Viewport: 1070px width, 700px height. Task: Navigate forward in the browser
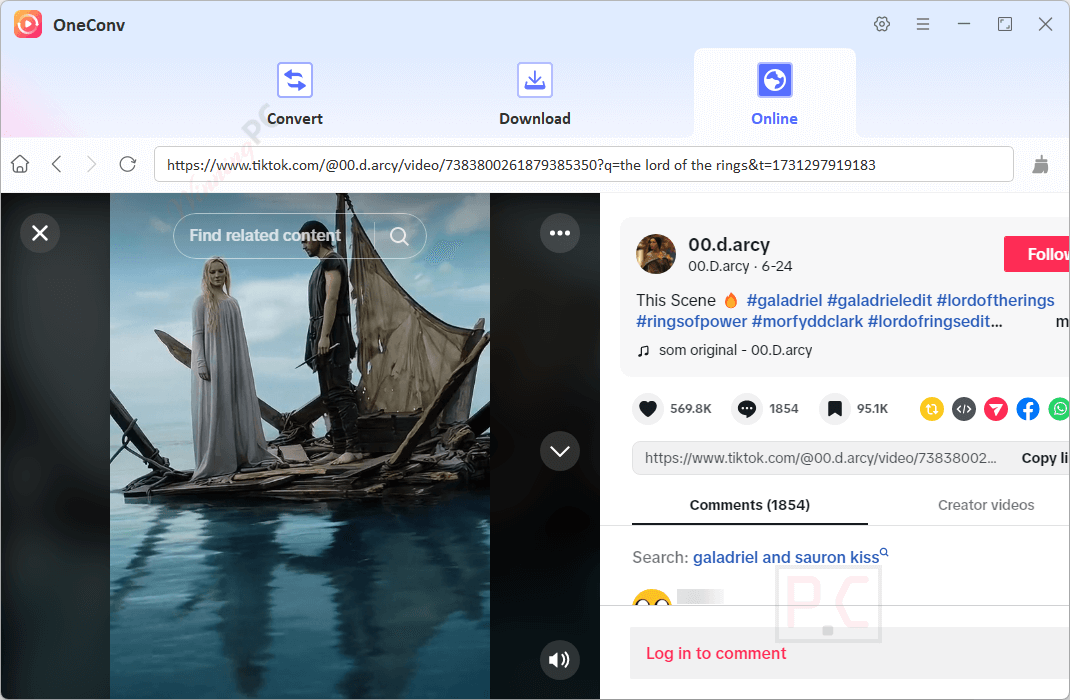point(91,164)
